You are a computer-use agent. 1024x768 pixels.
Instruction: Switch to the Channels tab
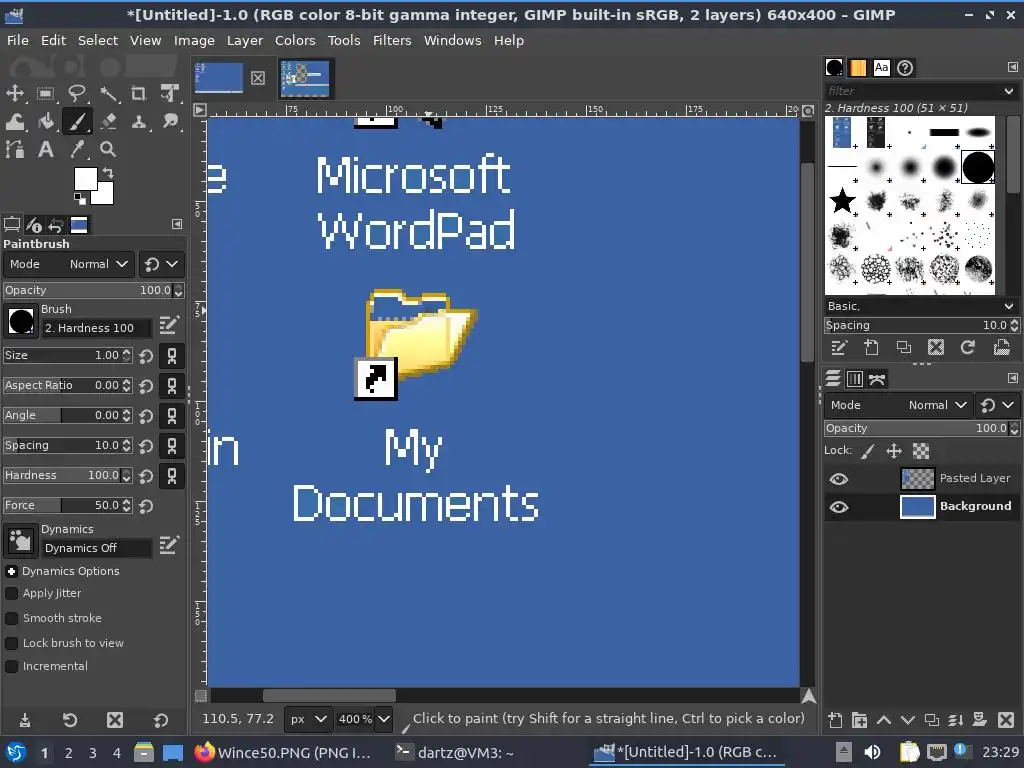point(854,379)
